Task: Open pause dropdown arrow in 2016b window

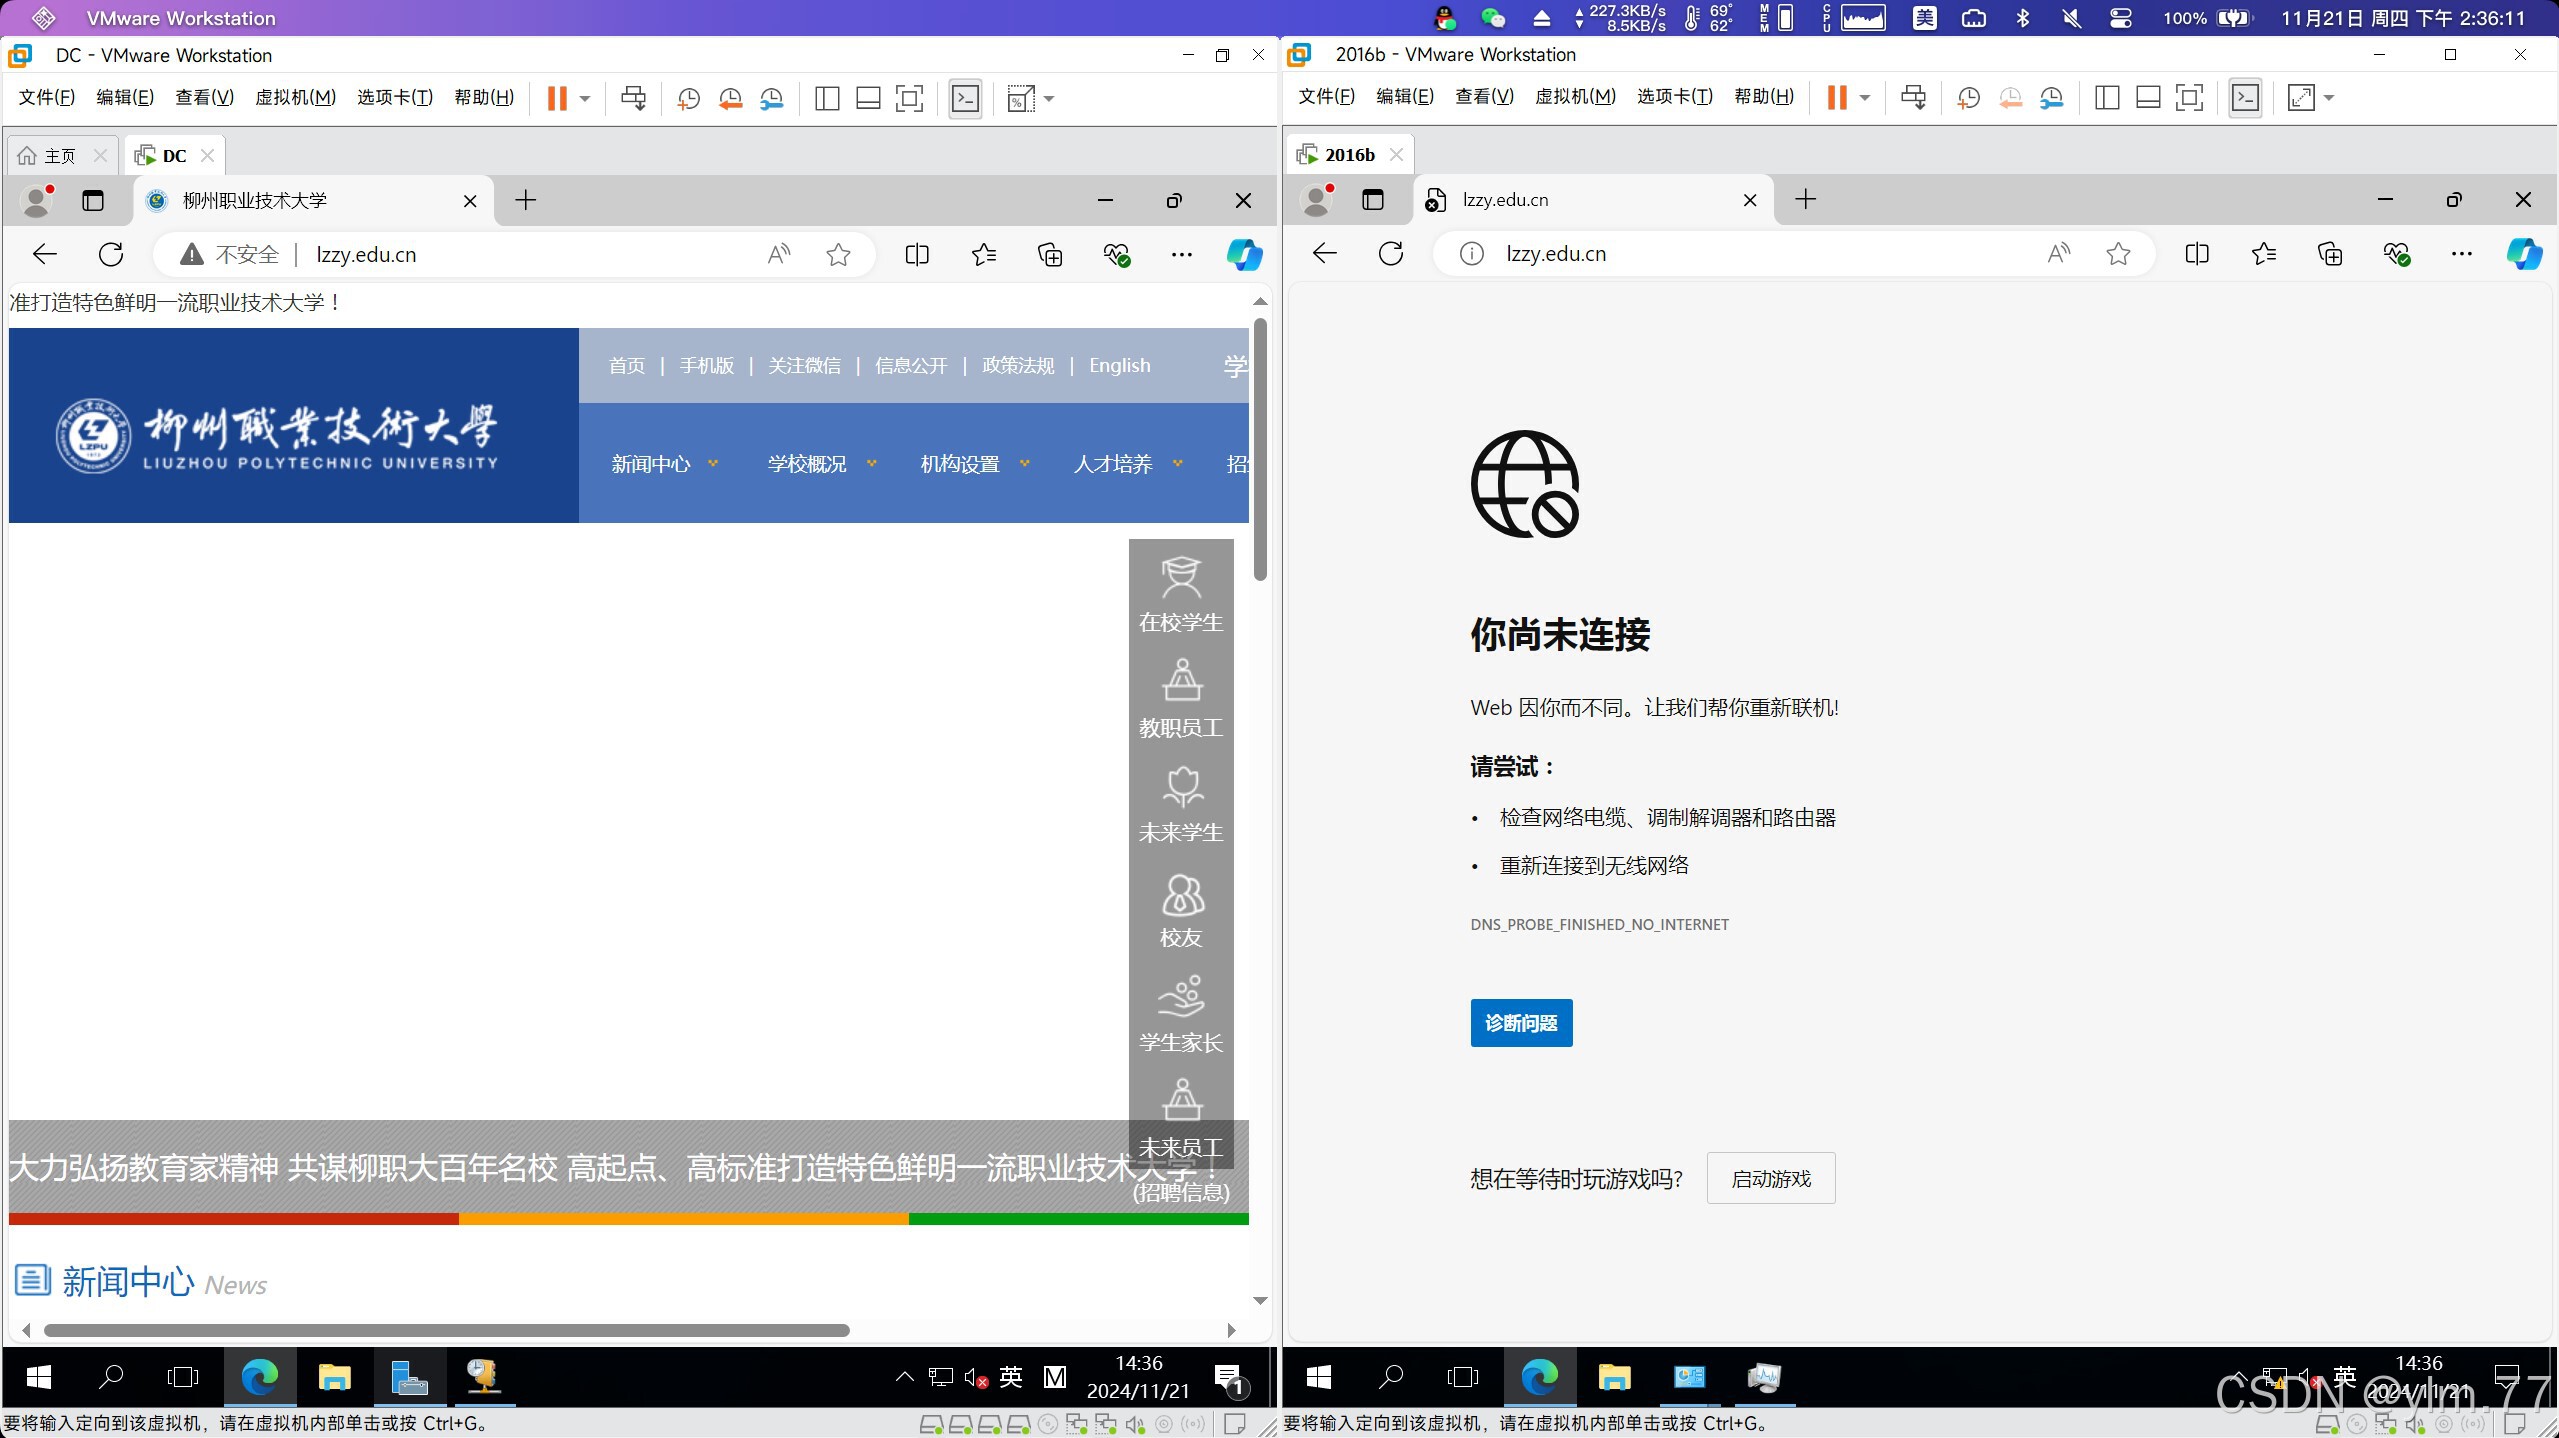Action: (1865, 97)
